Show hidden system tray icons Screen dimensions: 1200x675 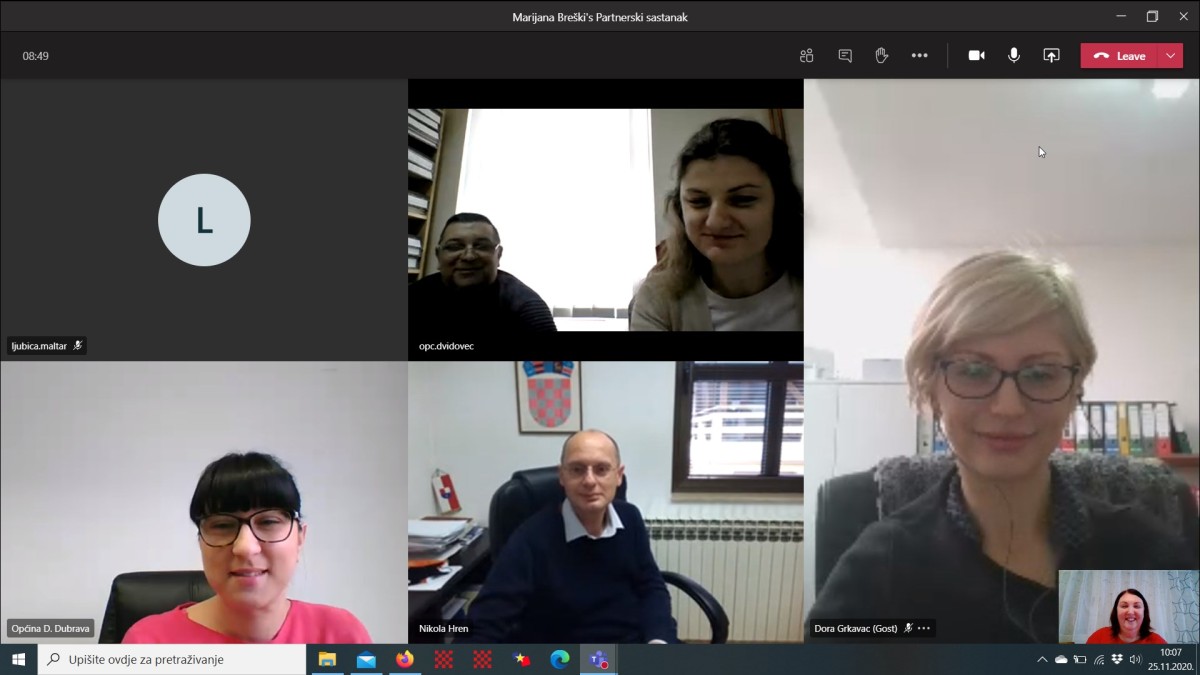1042,660
